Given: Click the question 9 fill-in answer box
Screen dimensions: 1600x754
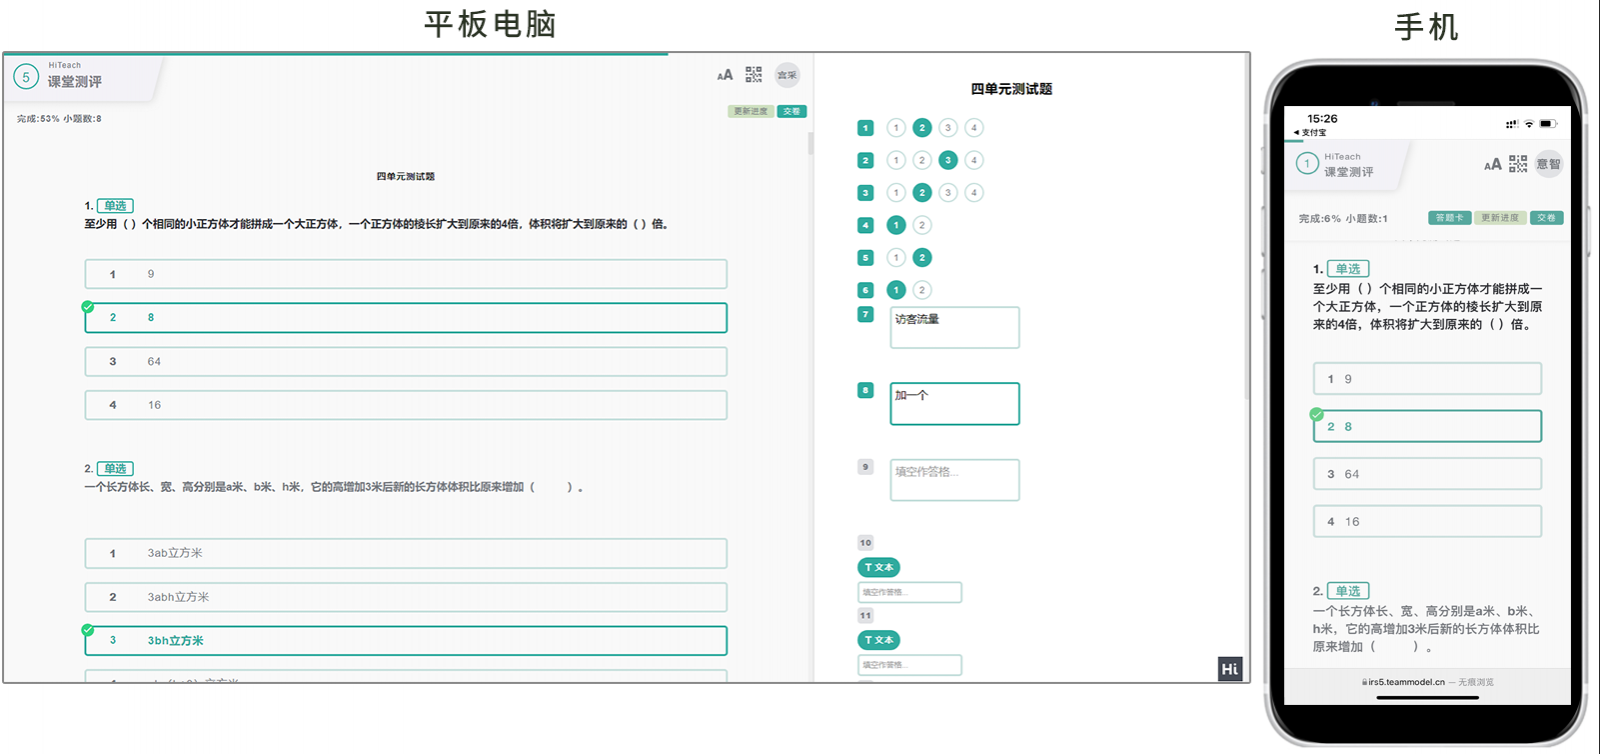Looking at the screenshot, I should [x=954, y=480].
